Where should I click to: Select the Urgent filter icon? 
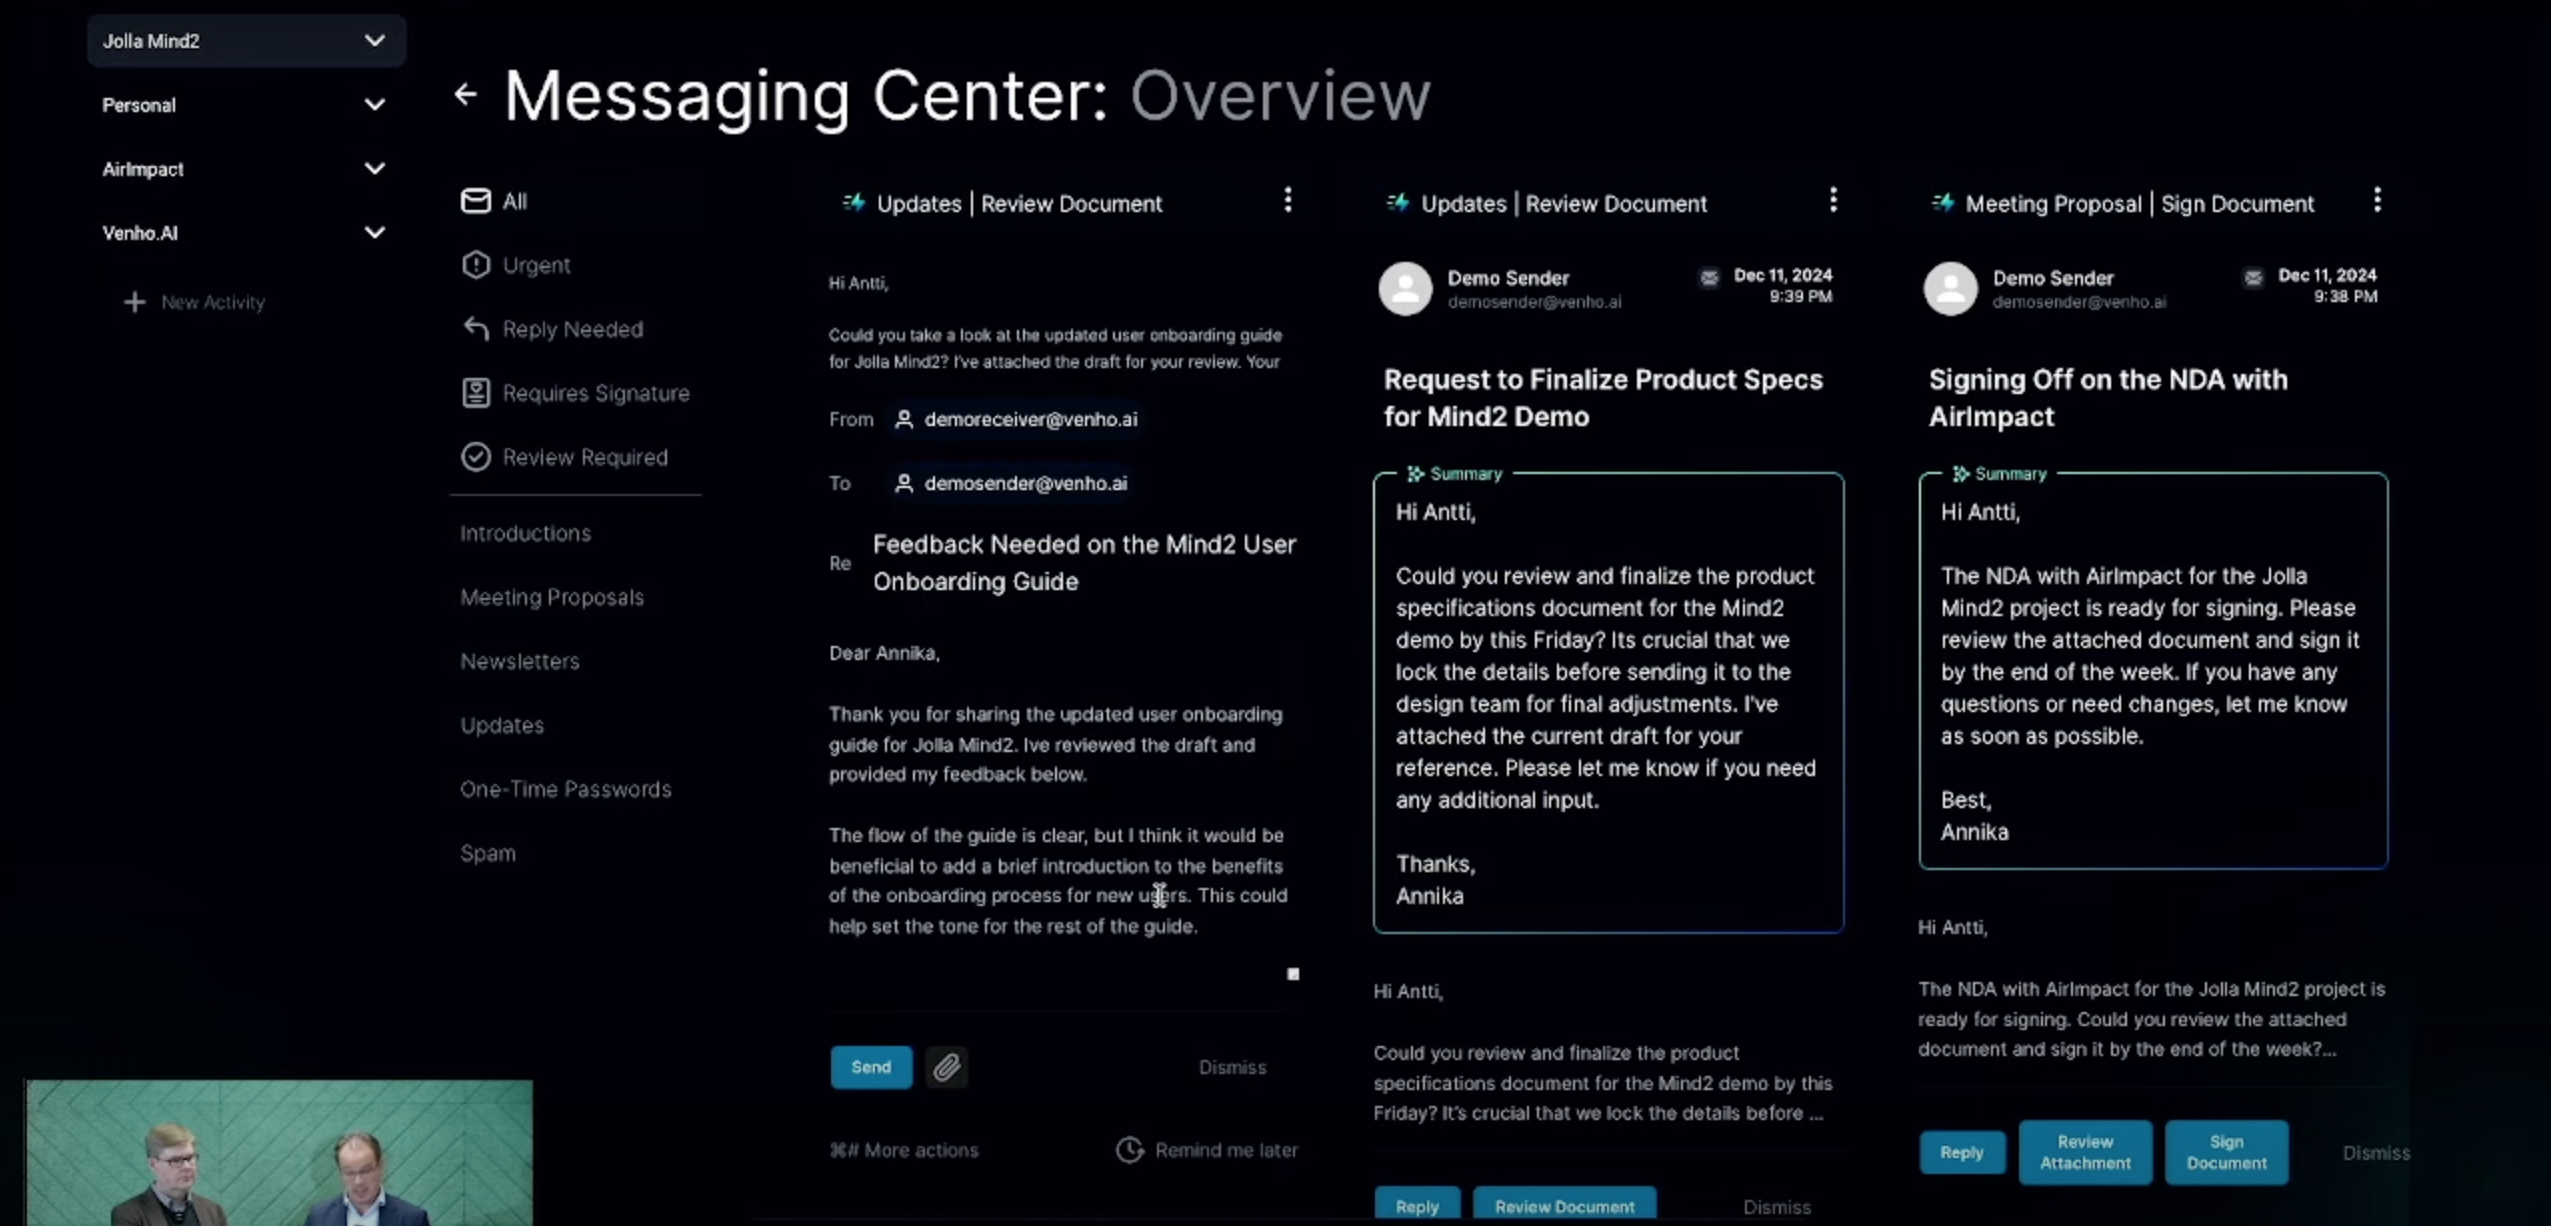point(476,265)
